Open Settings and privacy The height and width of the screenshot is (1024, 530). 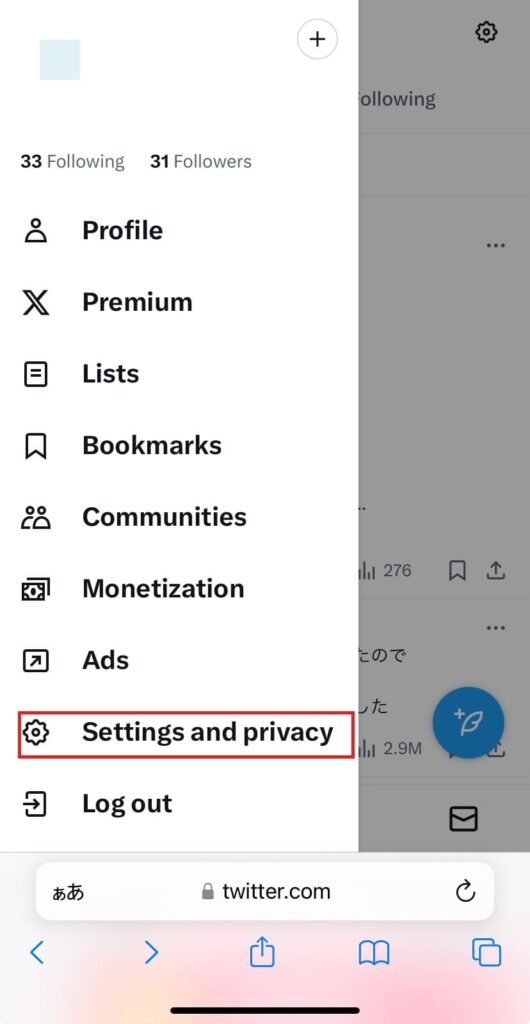click(x=186, y=735)
